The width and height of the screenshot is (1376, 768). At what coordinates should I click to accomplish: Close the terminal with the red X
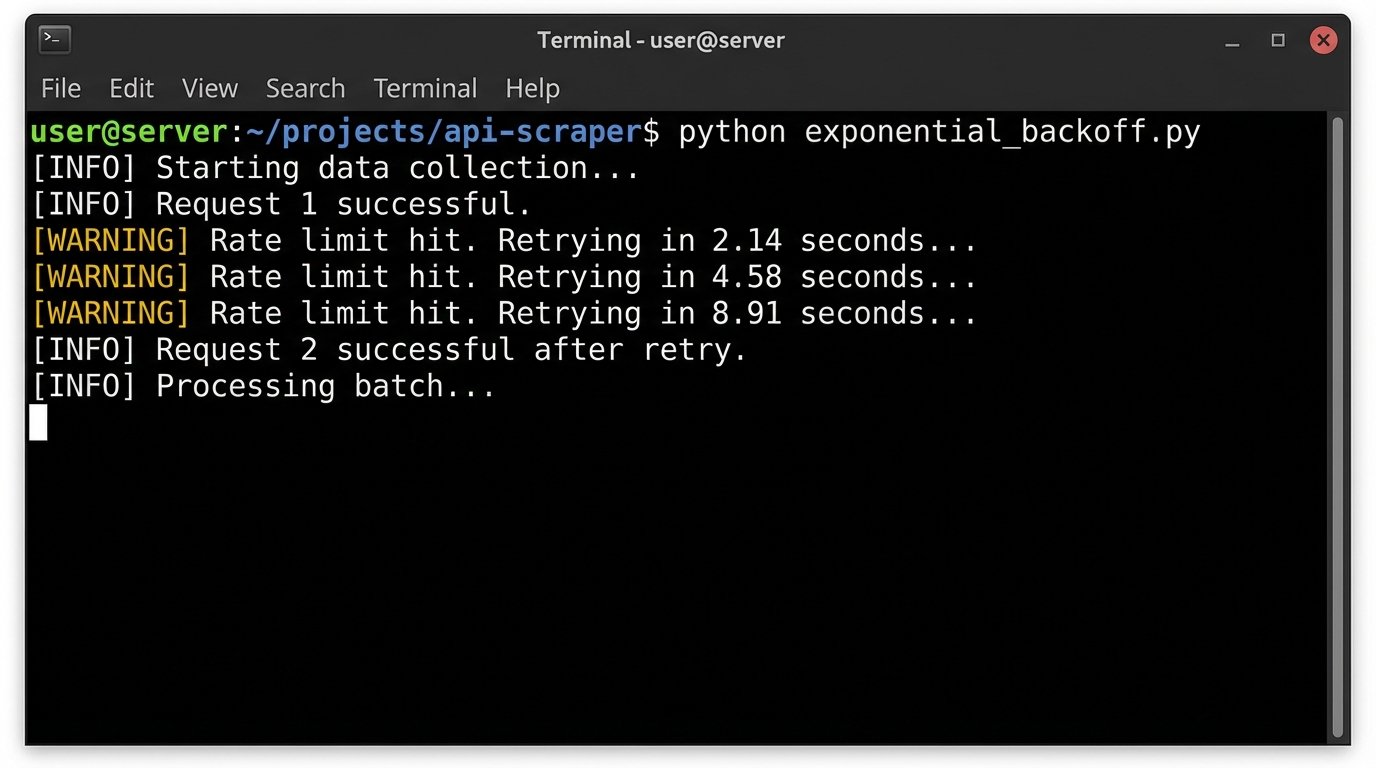(x=1323, y=40)
